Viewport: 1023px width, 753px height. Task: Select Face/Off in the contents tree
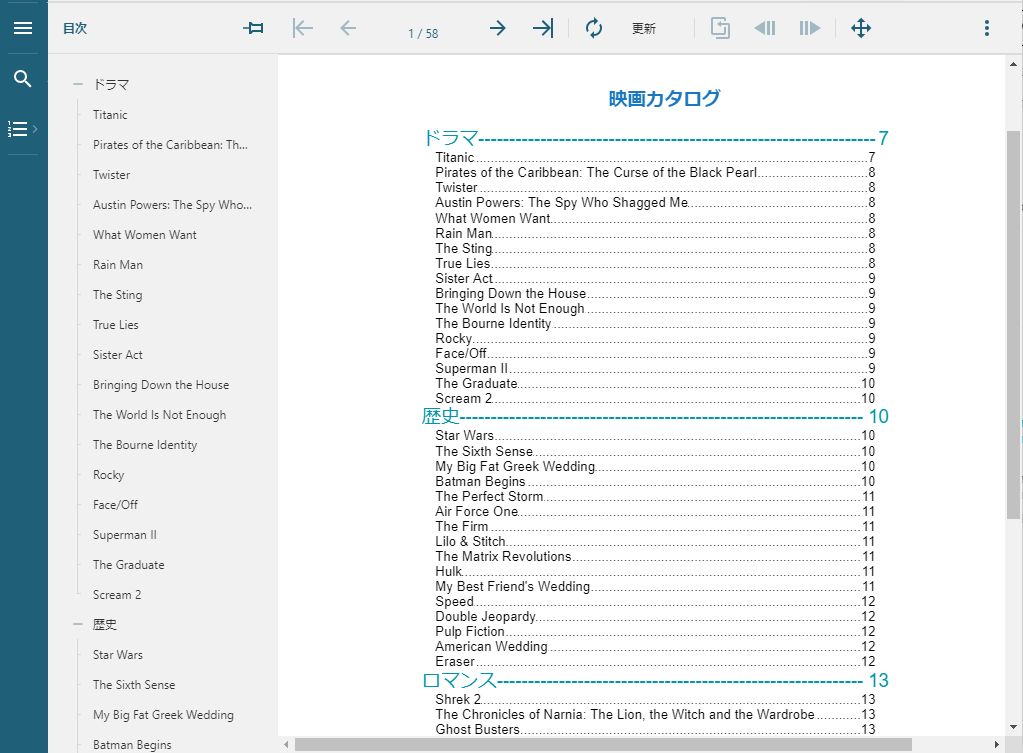point(115,505)
